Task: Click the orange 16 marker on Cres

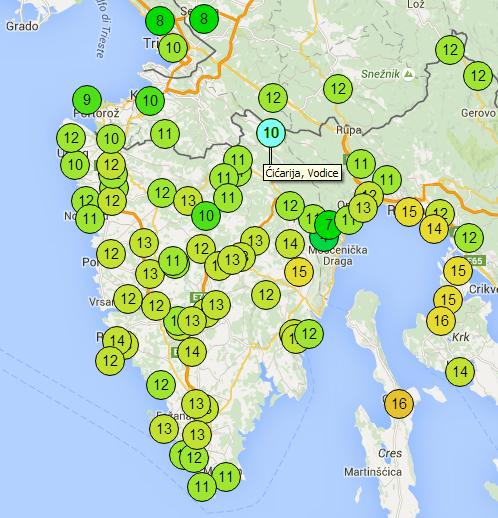Action: (x=399, y=404)
